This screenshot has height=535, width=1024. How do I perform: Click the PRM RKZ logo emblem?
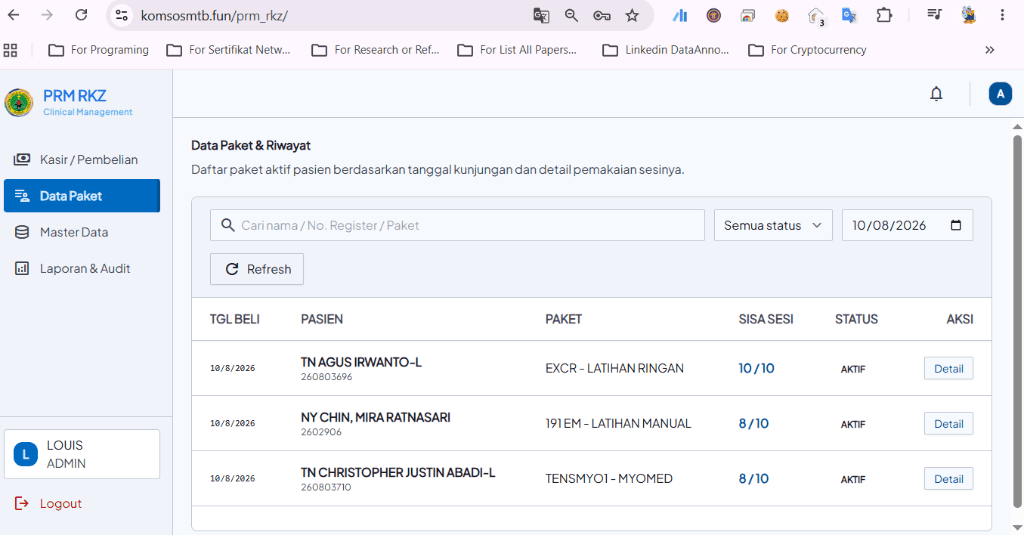coord(19,103)
